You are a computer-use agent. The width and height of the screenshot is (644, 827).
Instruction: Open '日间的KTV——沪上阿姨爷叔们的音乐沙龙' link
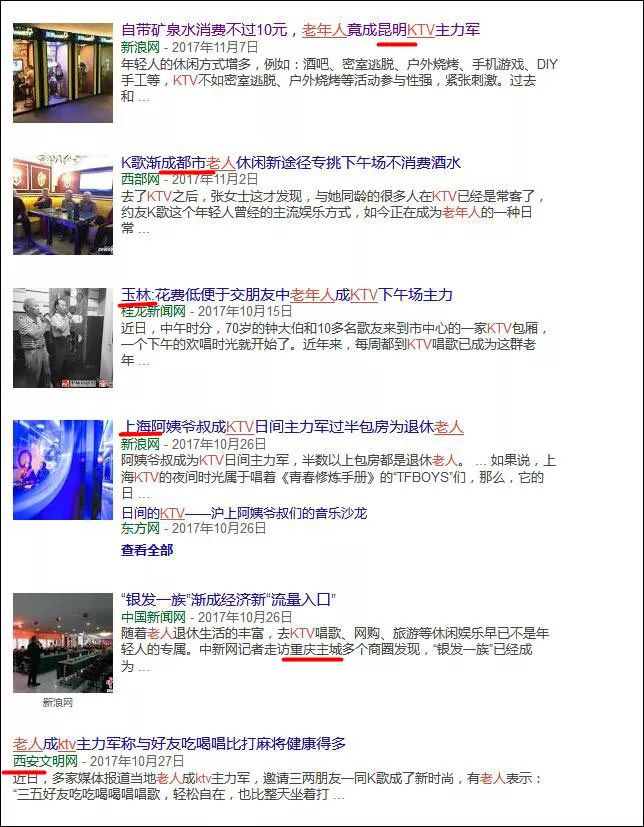244,513
